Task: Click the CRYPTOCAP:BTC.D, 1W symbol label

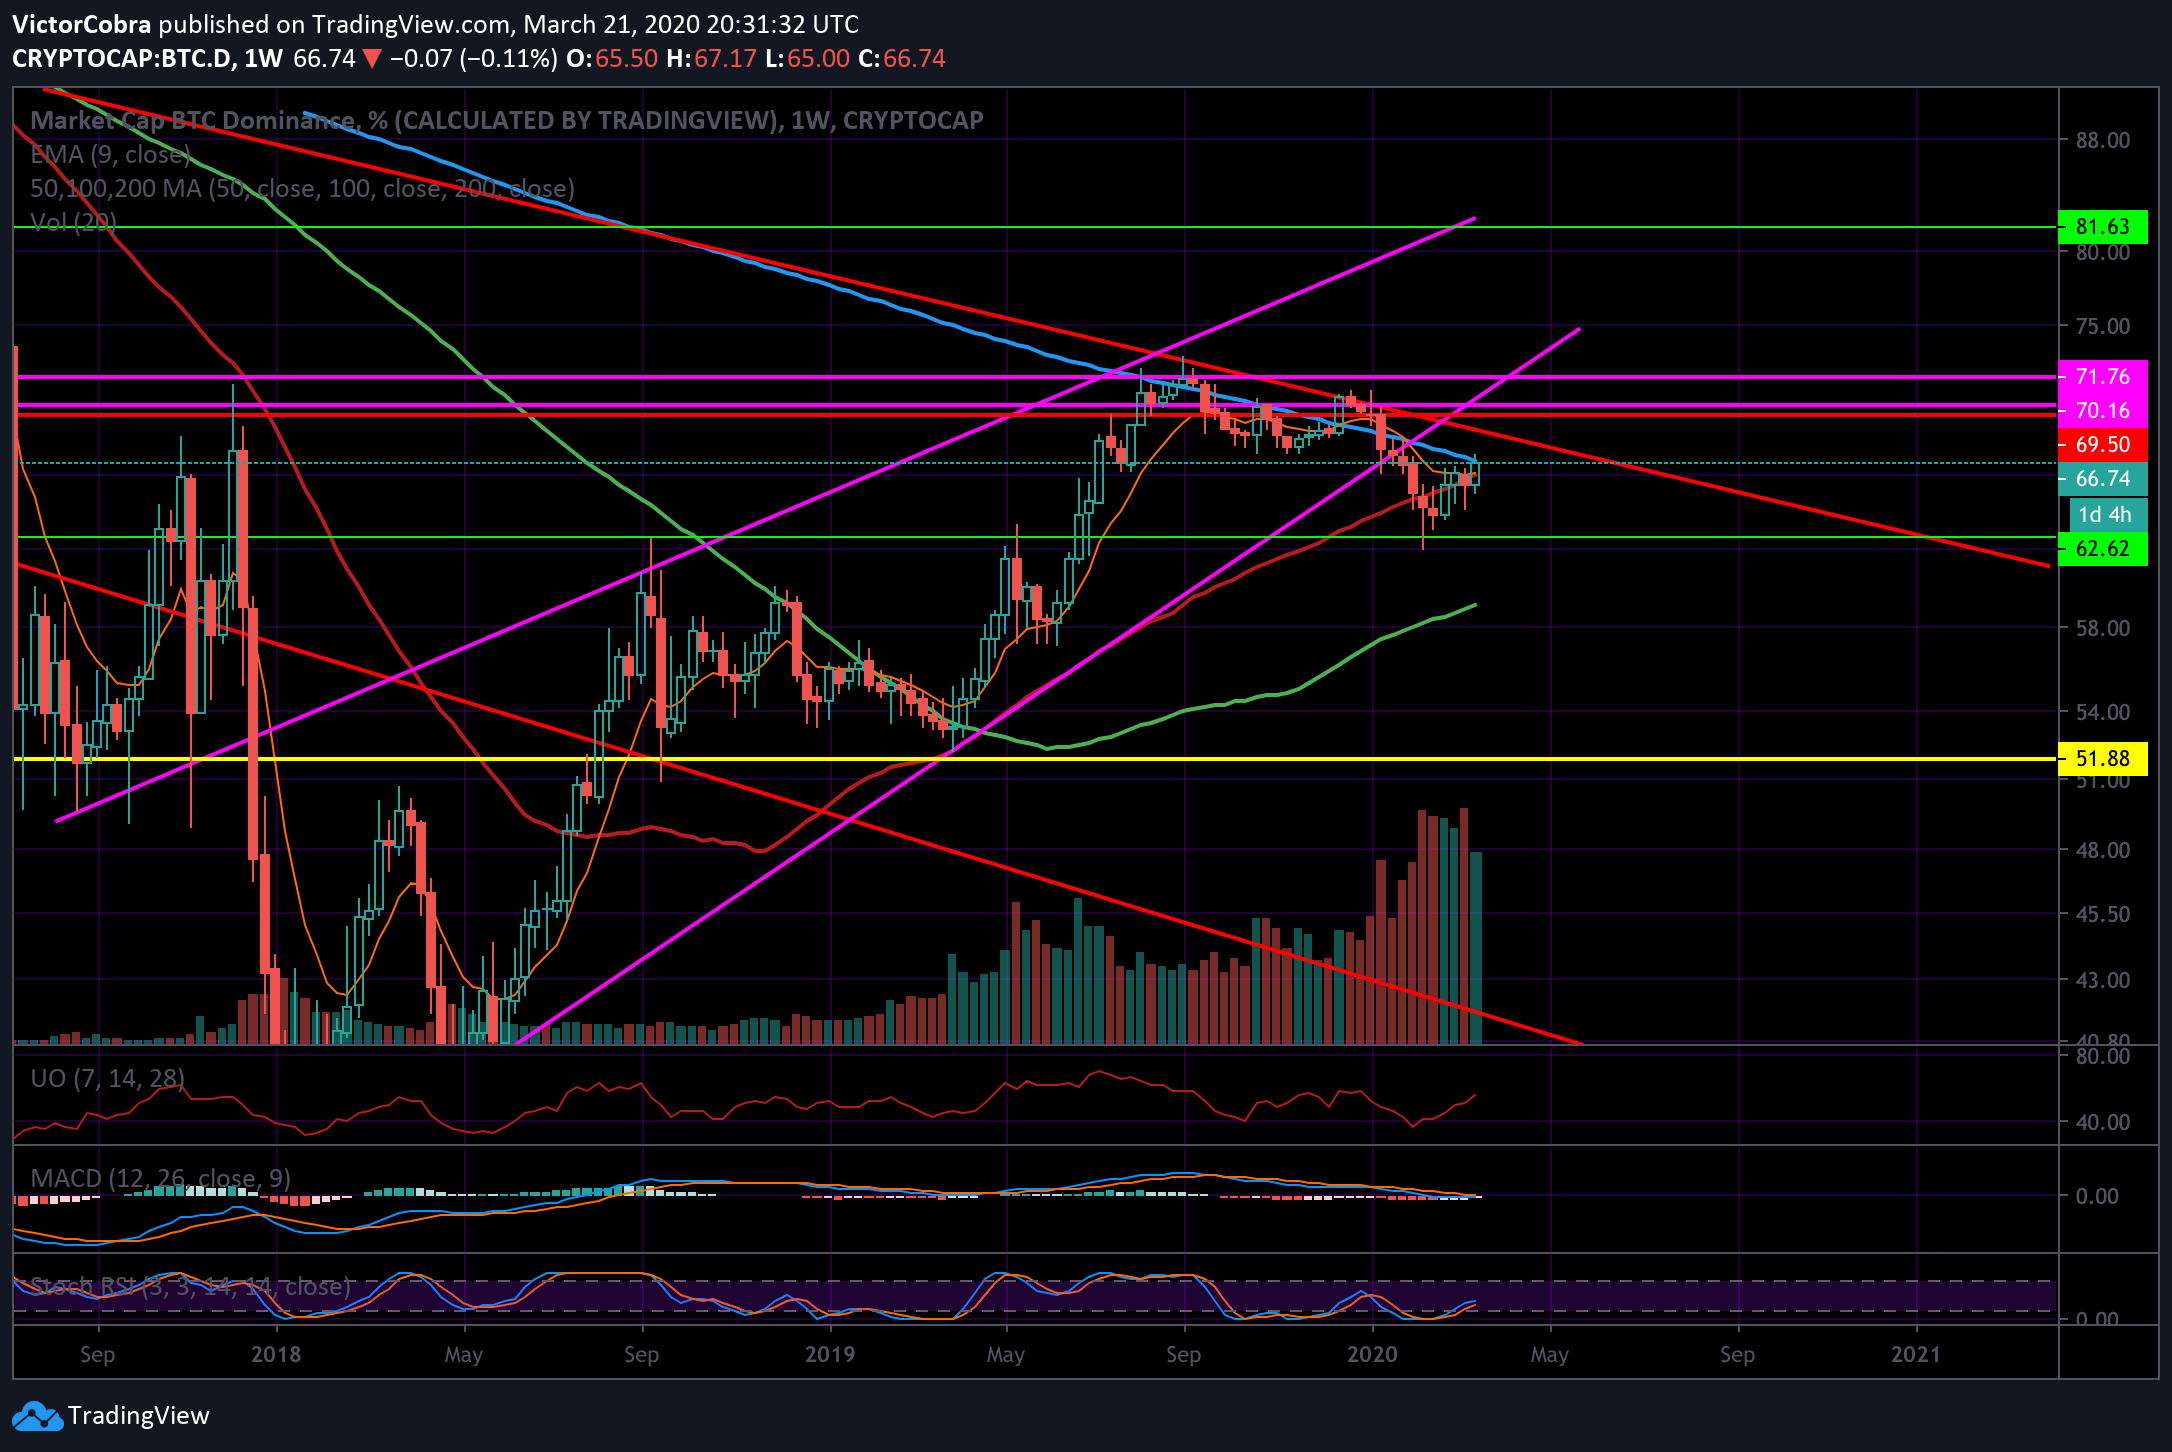Action: tap(147, 58)
